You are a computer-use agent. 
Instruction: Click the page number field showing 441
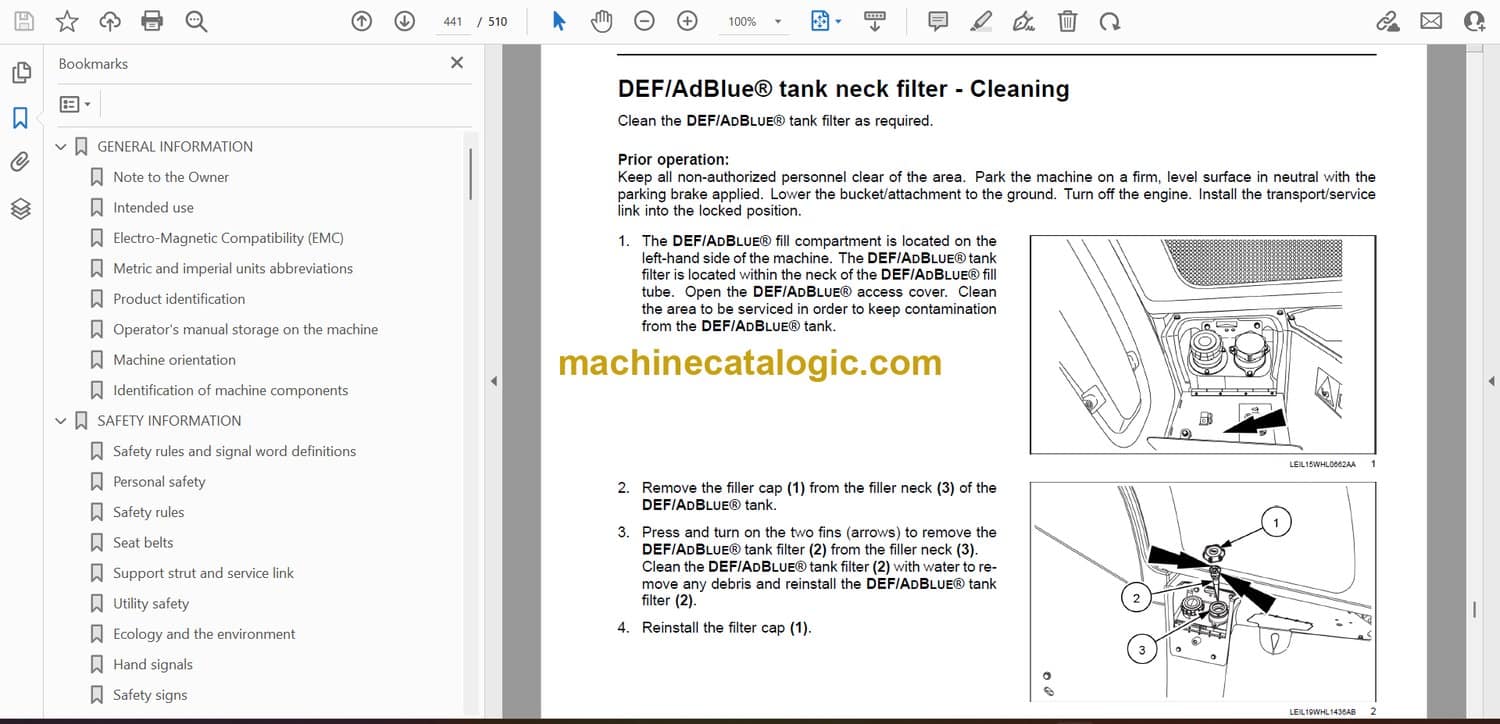(x=453, y=21)
